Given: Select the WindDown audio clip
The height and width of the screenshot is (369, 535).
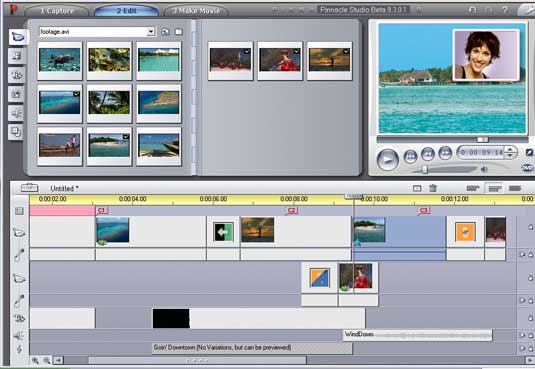Looking at the screenshot, I should pos(418,335).
